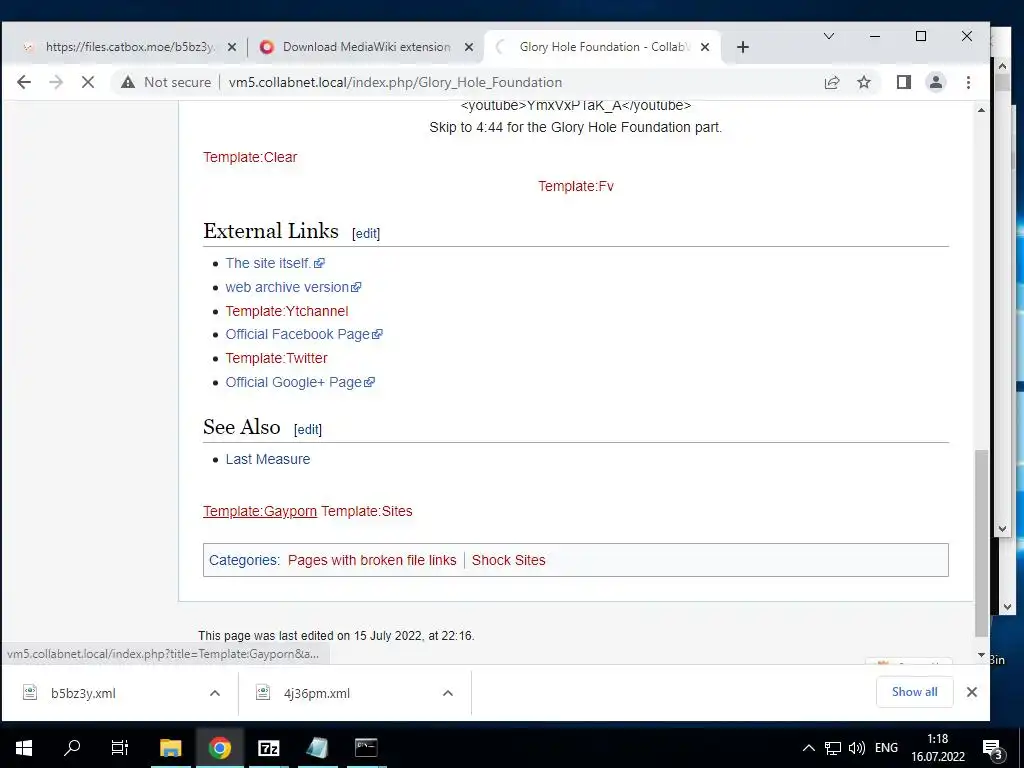Image resolution: width=1024 pixels, height=768 pixels.
Task: Click the inner page scrollbar thumb
Action: click(x=981, y=543)
